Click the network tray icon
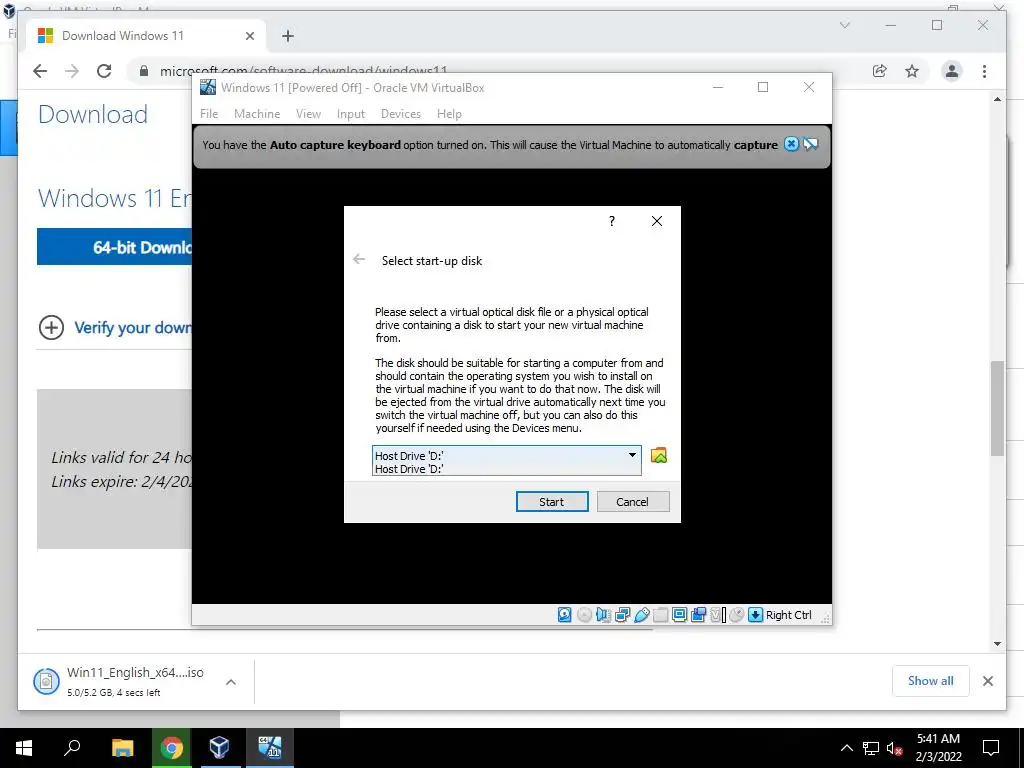Screen dimensions: 1024x768 click(x=871, y=748)
